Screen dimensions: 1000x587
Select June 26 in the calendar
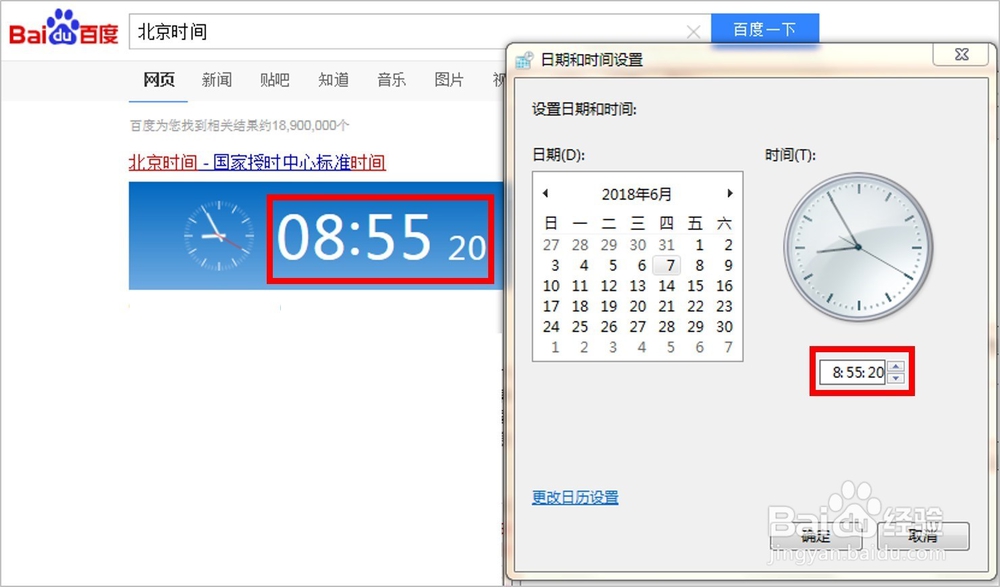click(x=609, y=327)
